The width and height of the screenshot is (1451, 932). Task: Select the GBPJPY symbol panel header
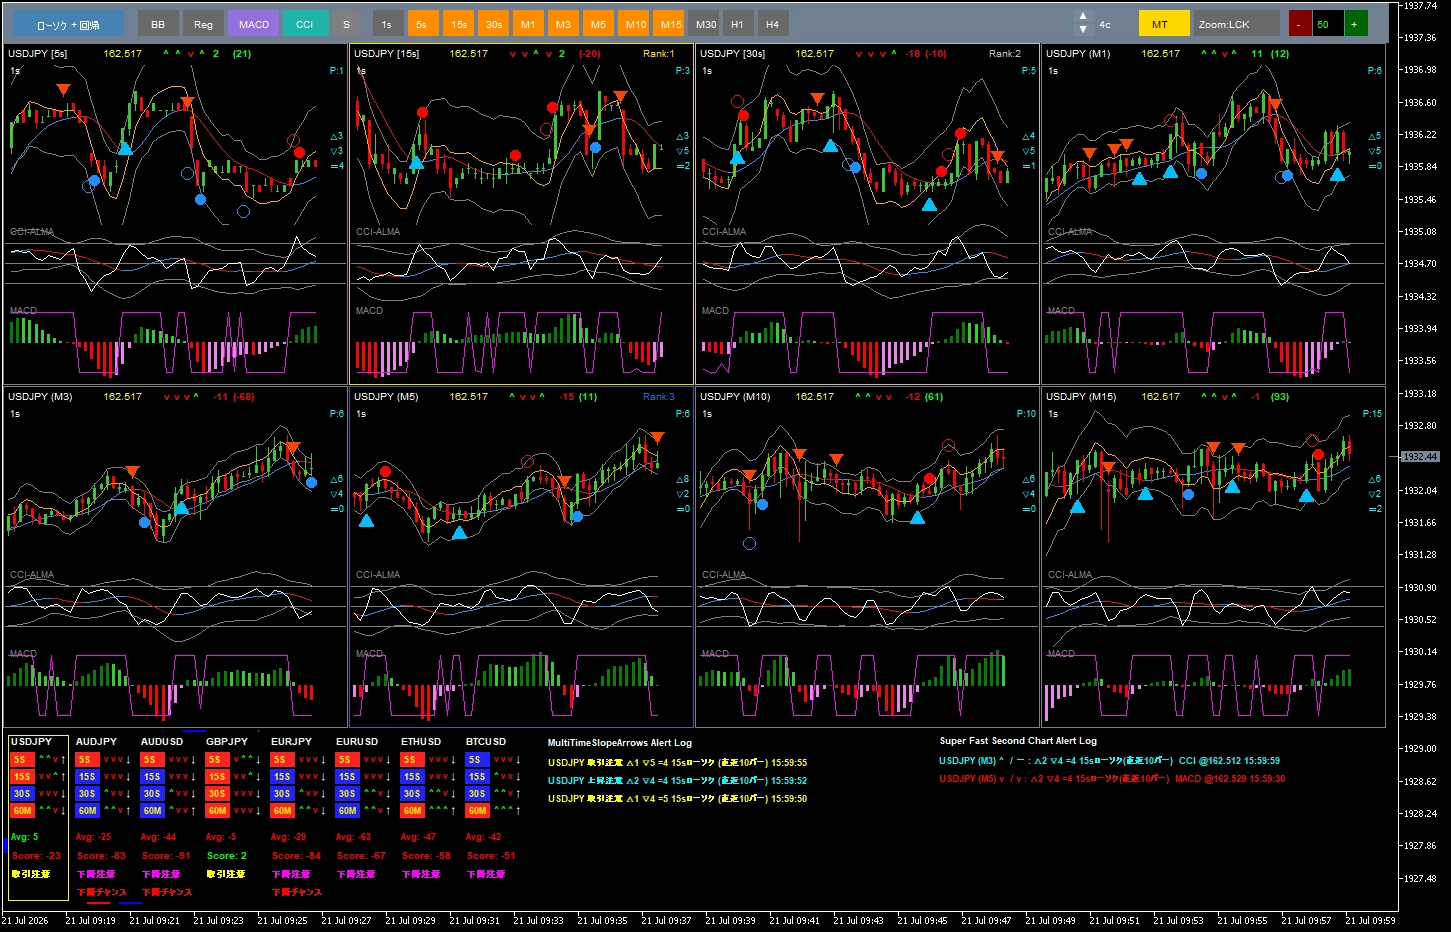pyautogui.click(x=227, y=741)
